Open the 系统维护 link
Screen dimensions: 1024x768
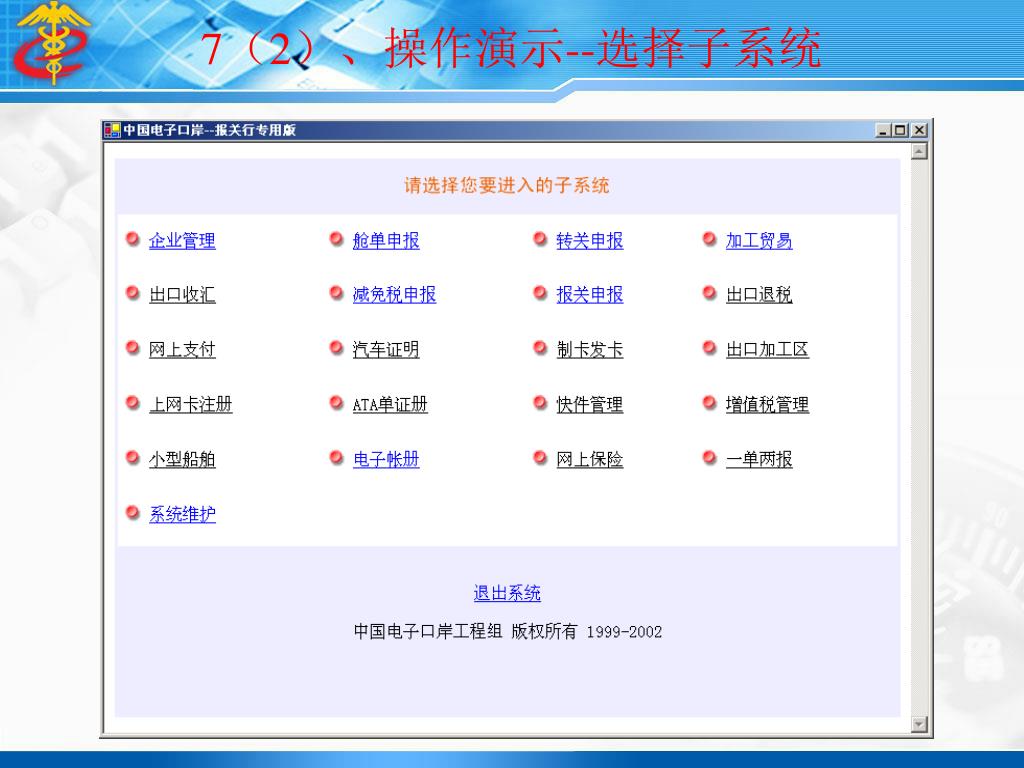182,514
